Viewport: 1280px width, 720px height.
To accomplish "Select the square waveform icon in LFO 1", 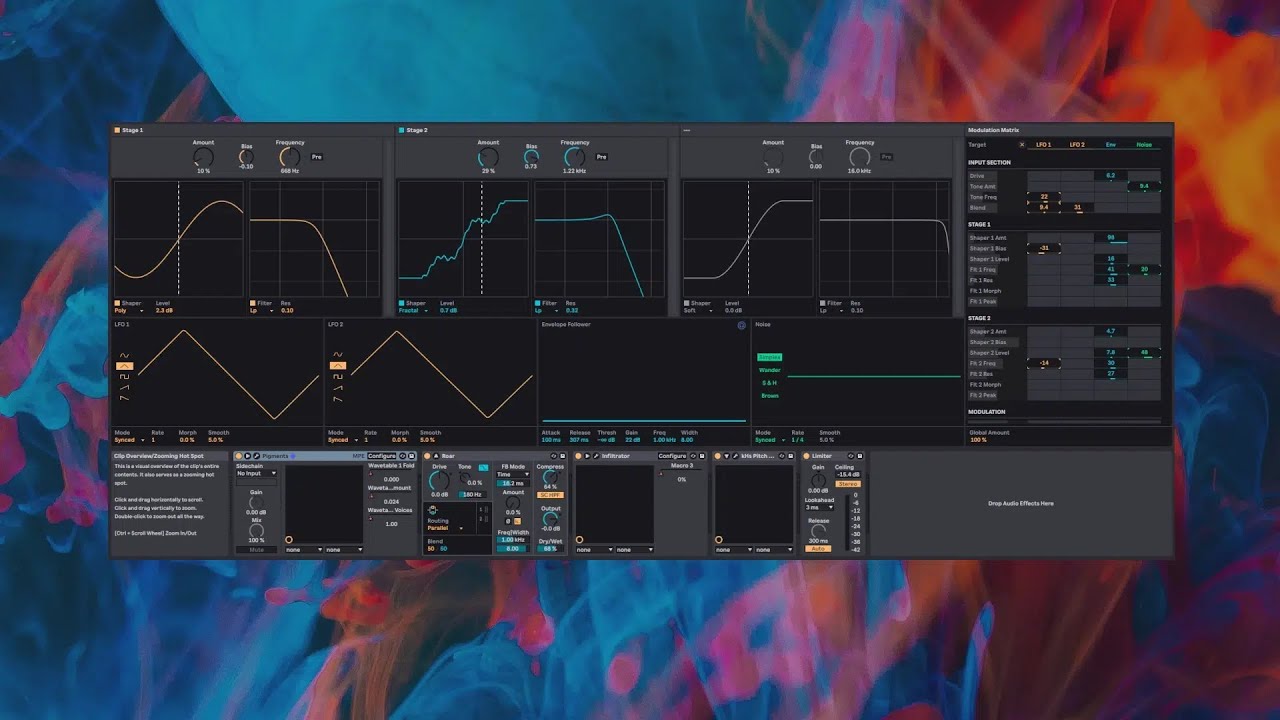I will 125,377.
